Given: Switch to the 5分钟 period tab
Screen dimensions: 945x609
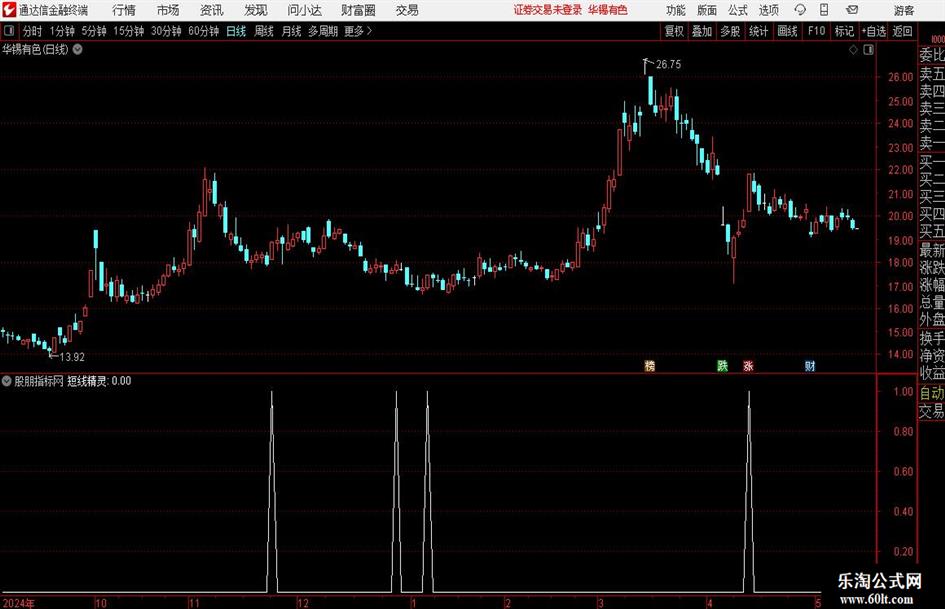Looking at the screenshot, I should (93, 31).
